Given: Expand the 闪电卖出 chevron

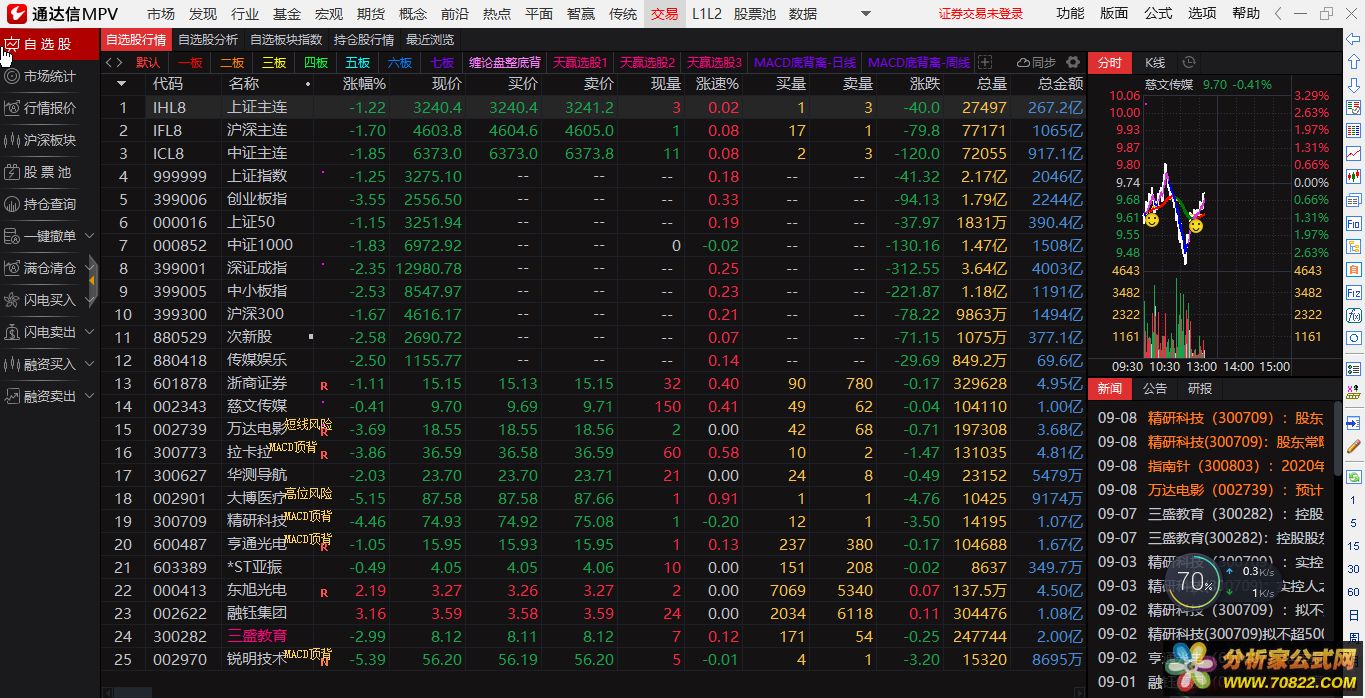Looking at the screenshot, I should click(x=89, y=332).
